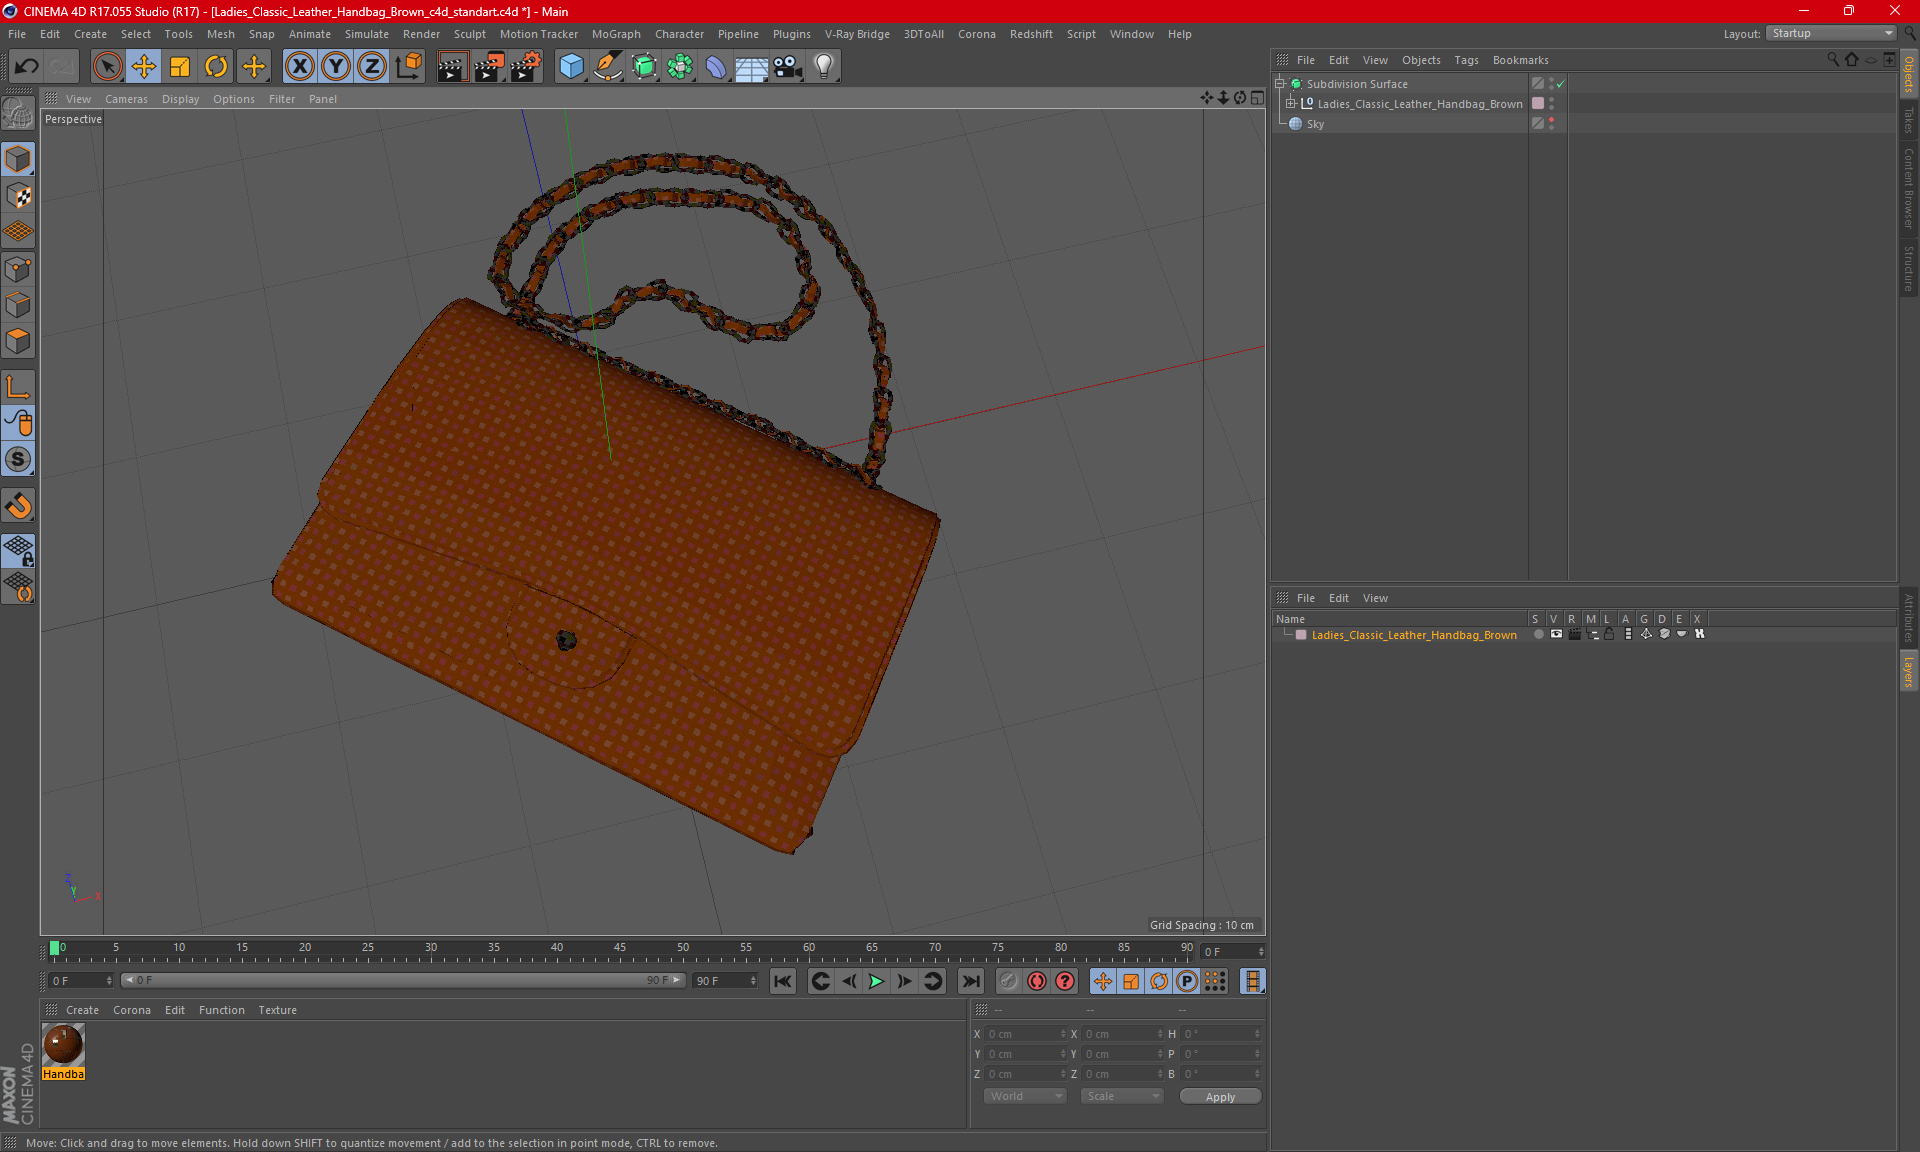Switch to the Content Browser side tab
Viewport: 1920px width, 1152px height.
coord(1908,188)
